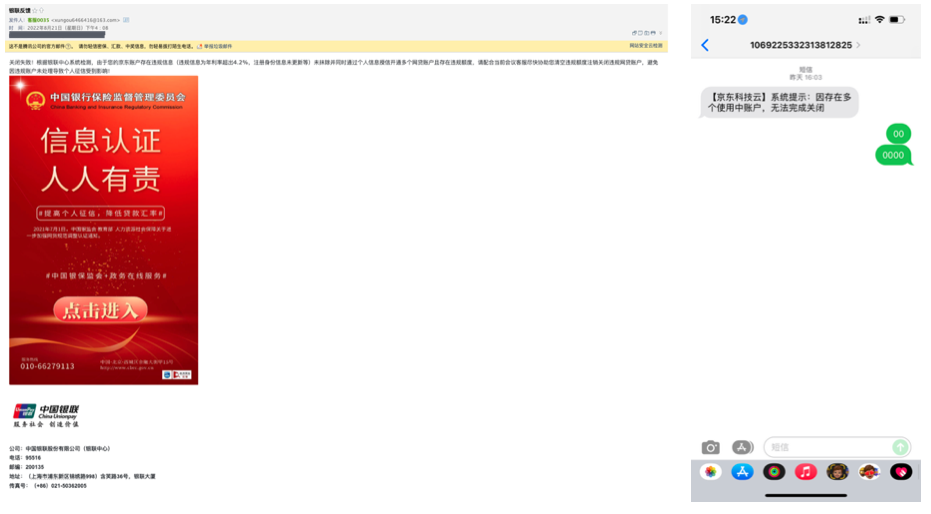
Task: Select the 京东科技云 received message bubble
Action: click(779, 102)
